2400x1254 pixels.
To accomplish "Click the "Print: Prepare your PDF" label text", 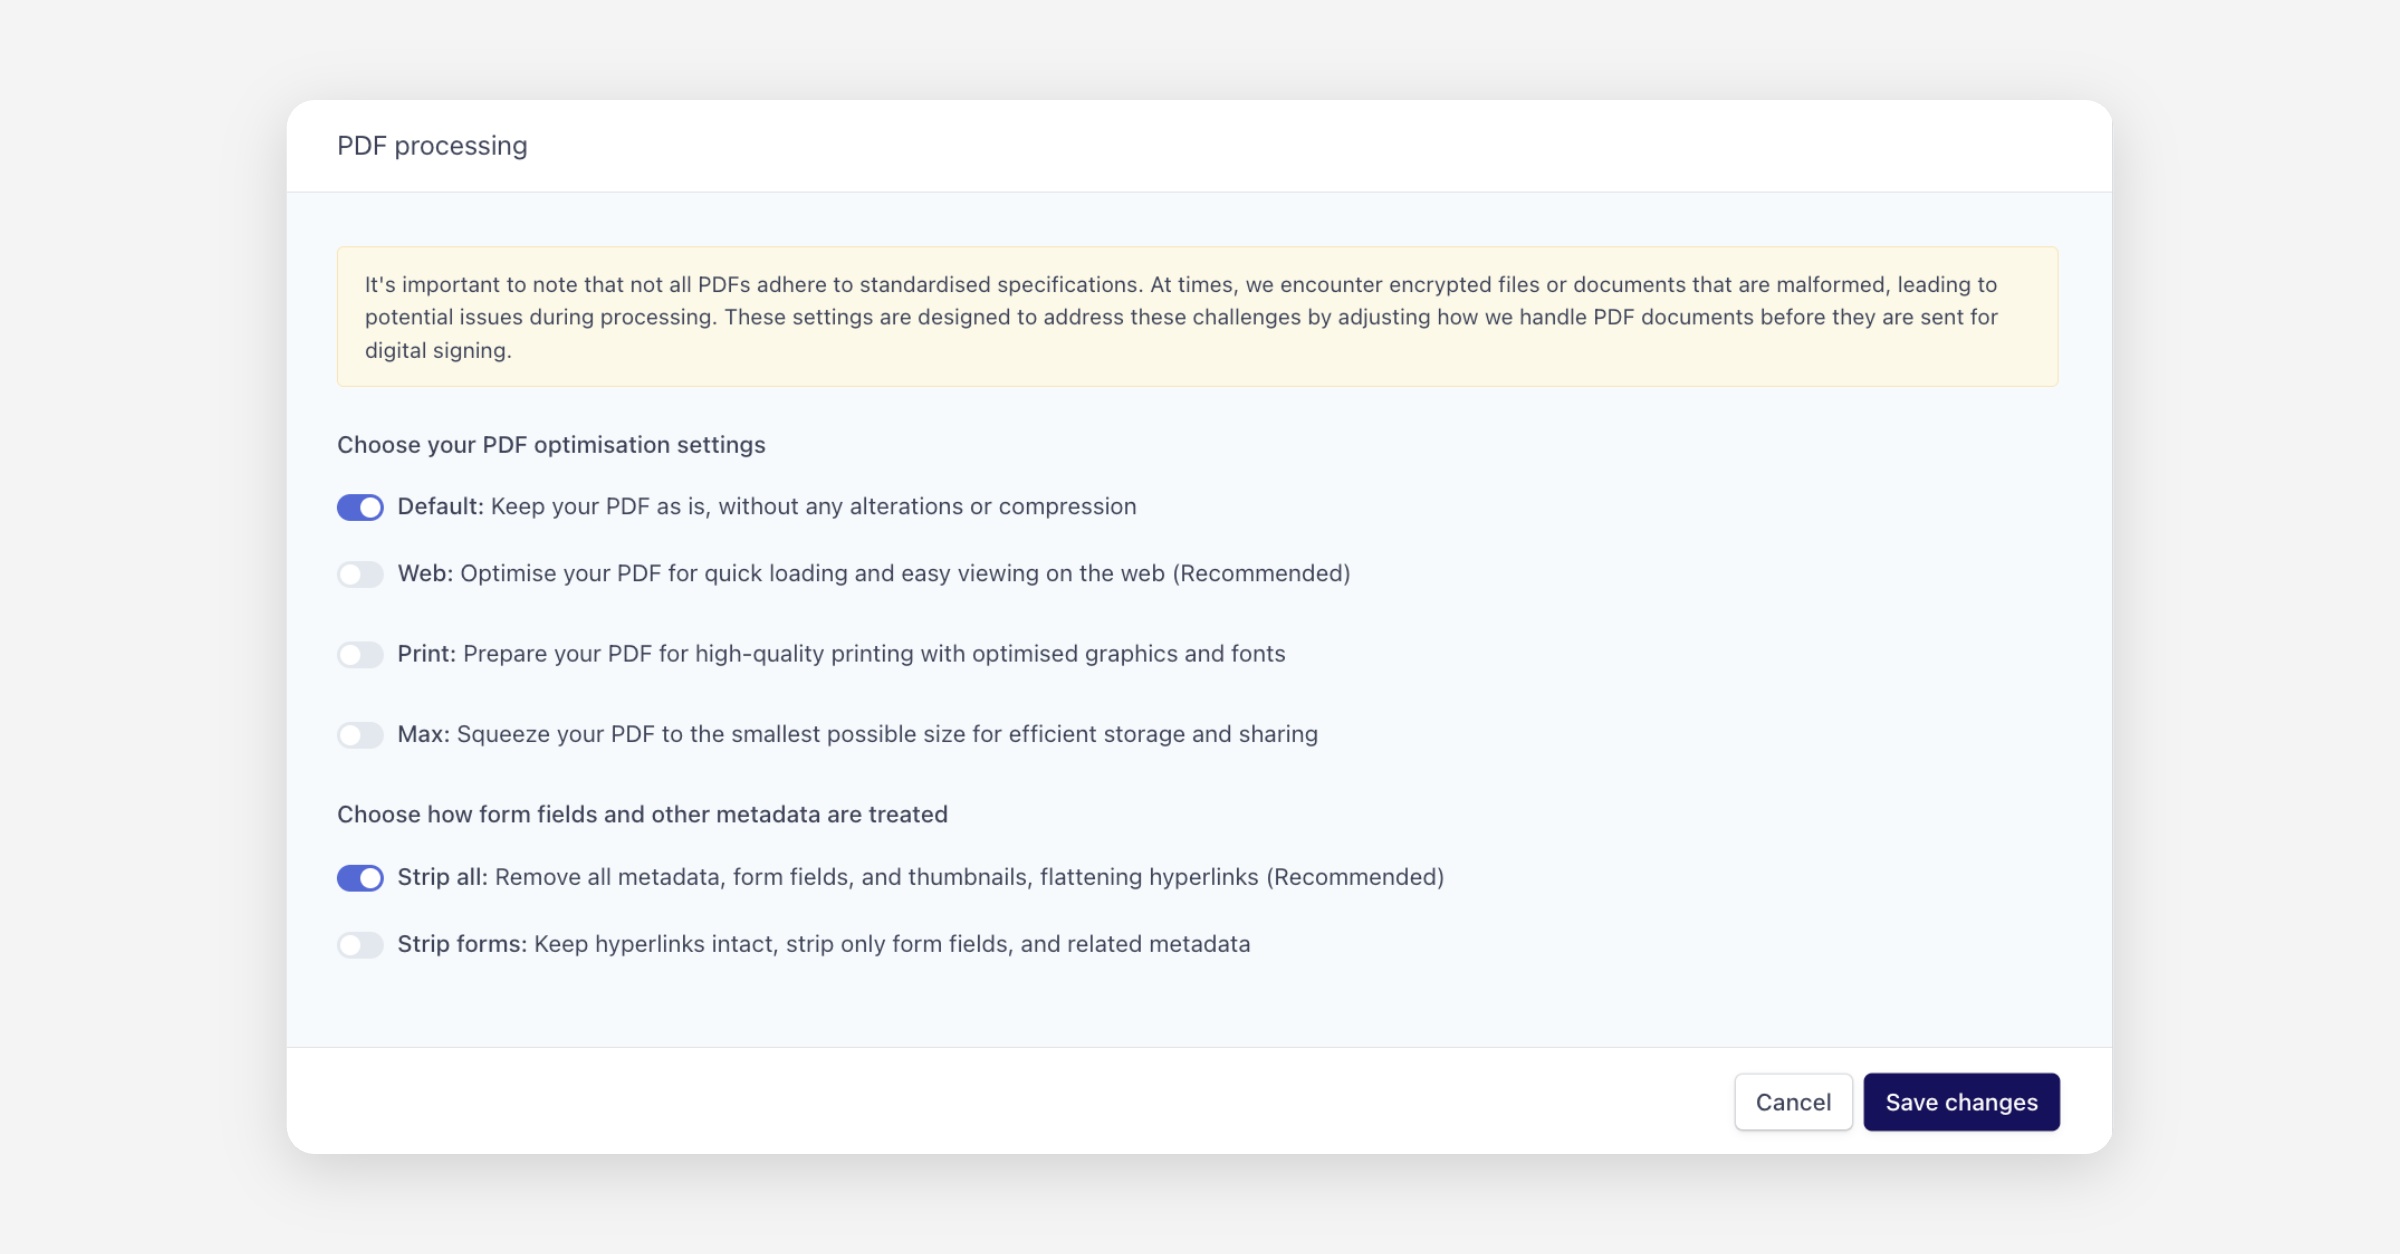I will click(x=841, y=654).
